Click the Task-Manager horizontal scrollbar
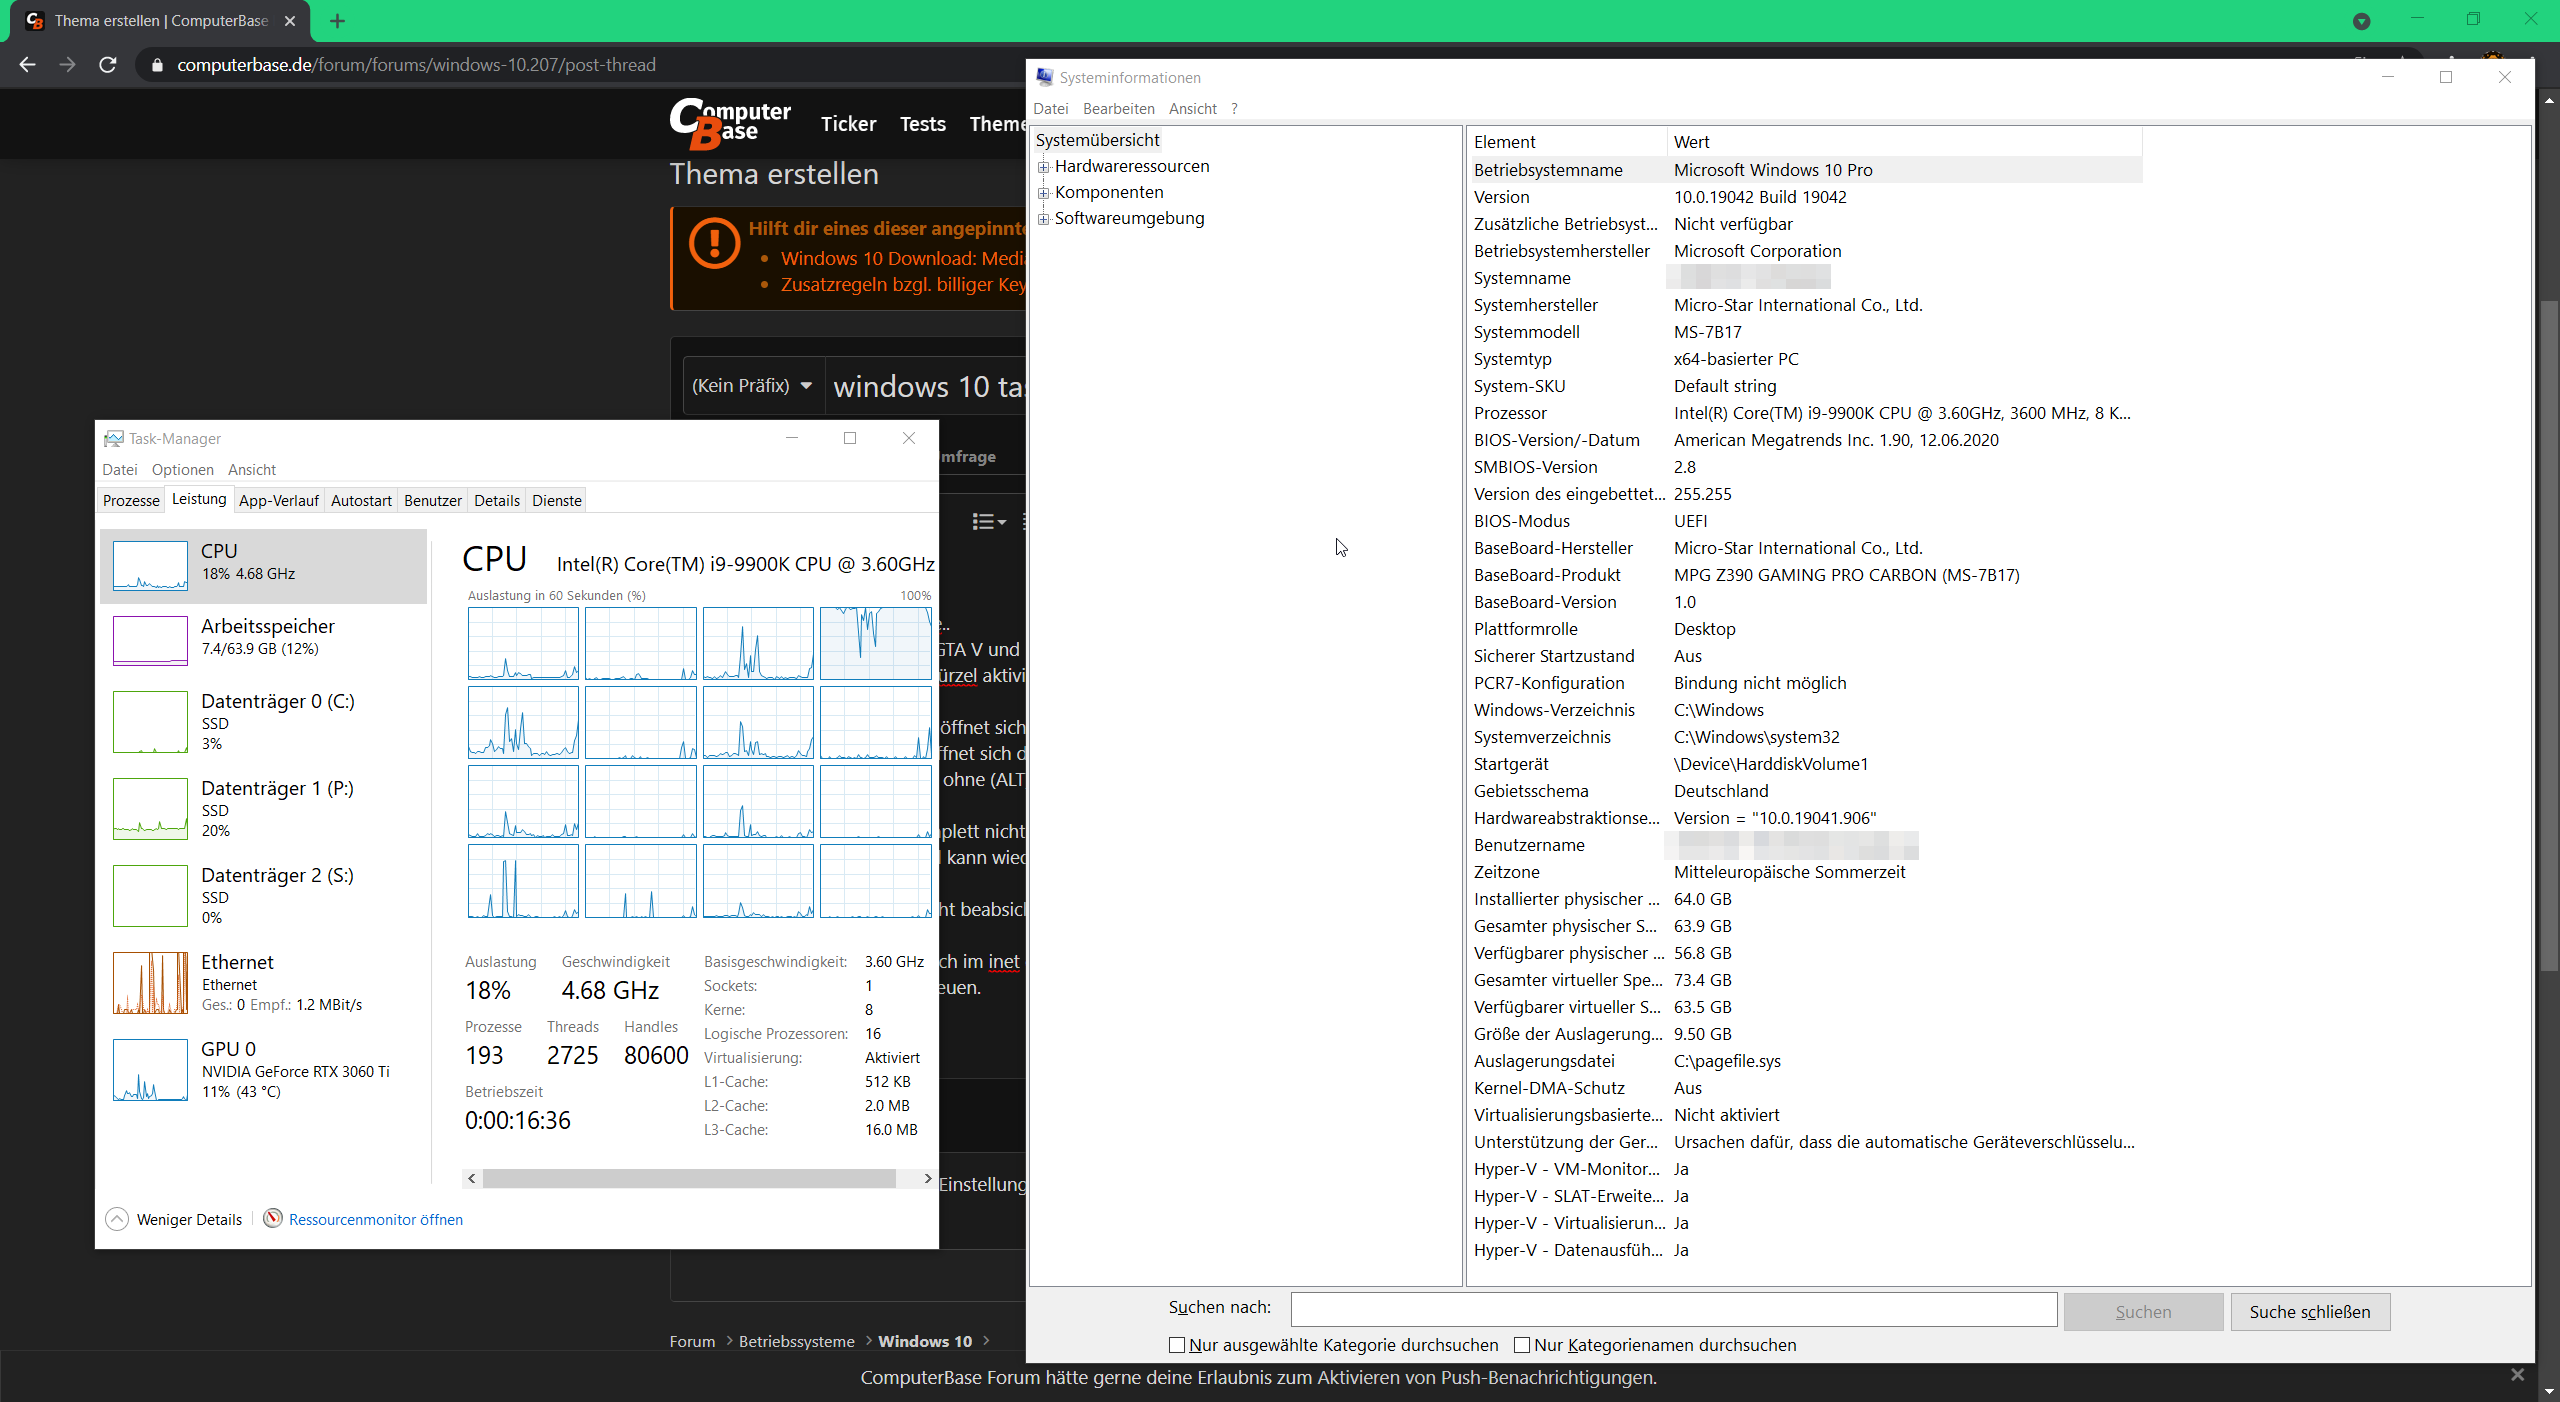Viewport: 2560px width, 1402px height. [690, 1179]
